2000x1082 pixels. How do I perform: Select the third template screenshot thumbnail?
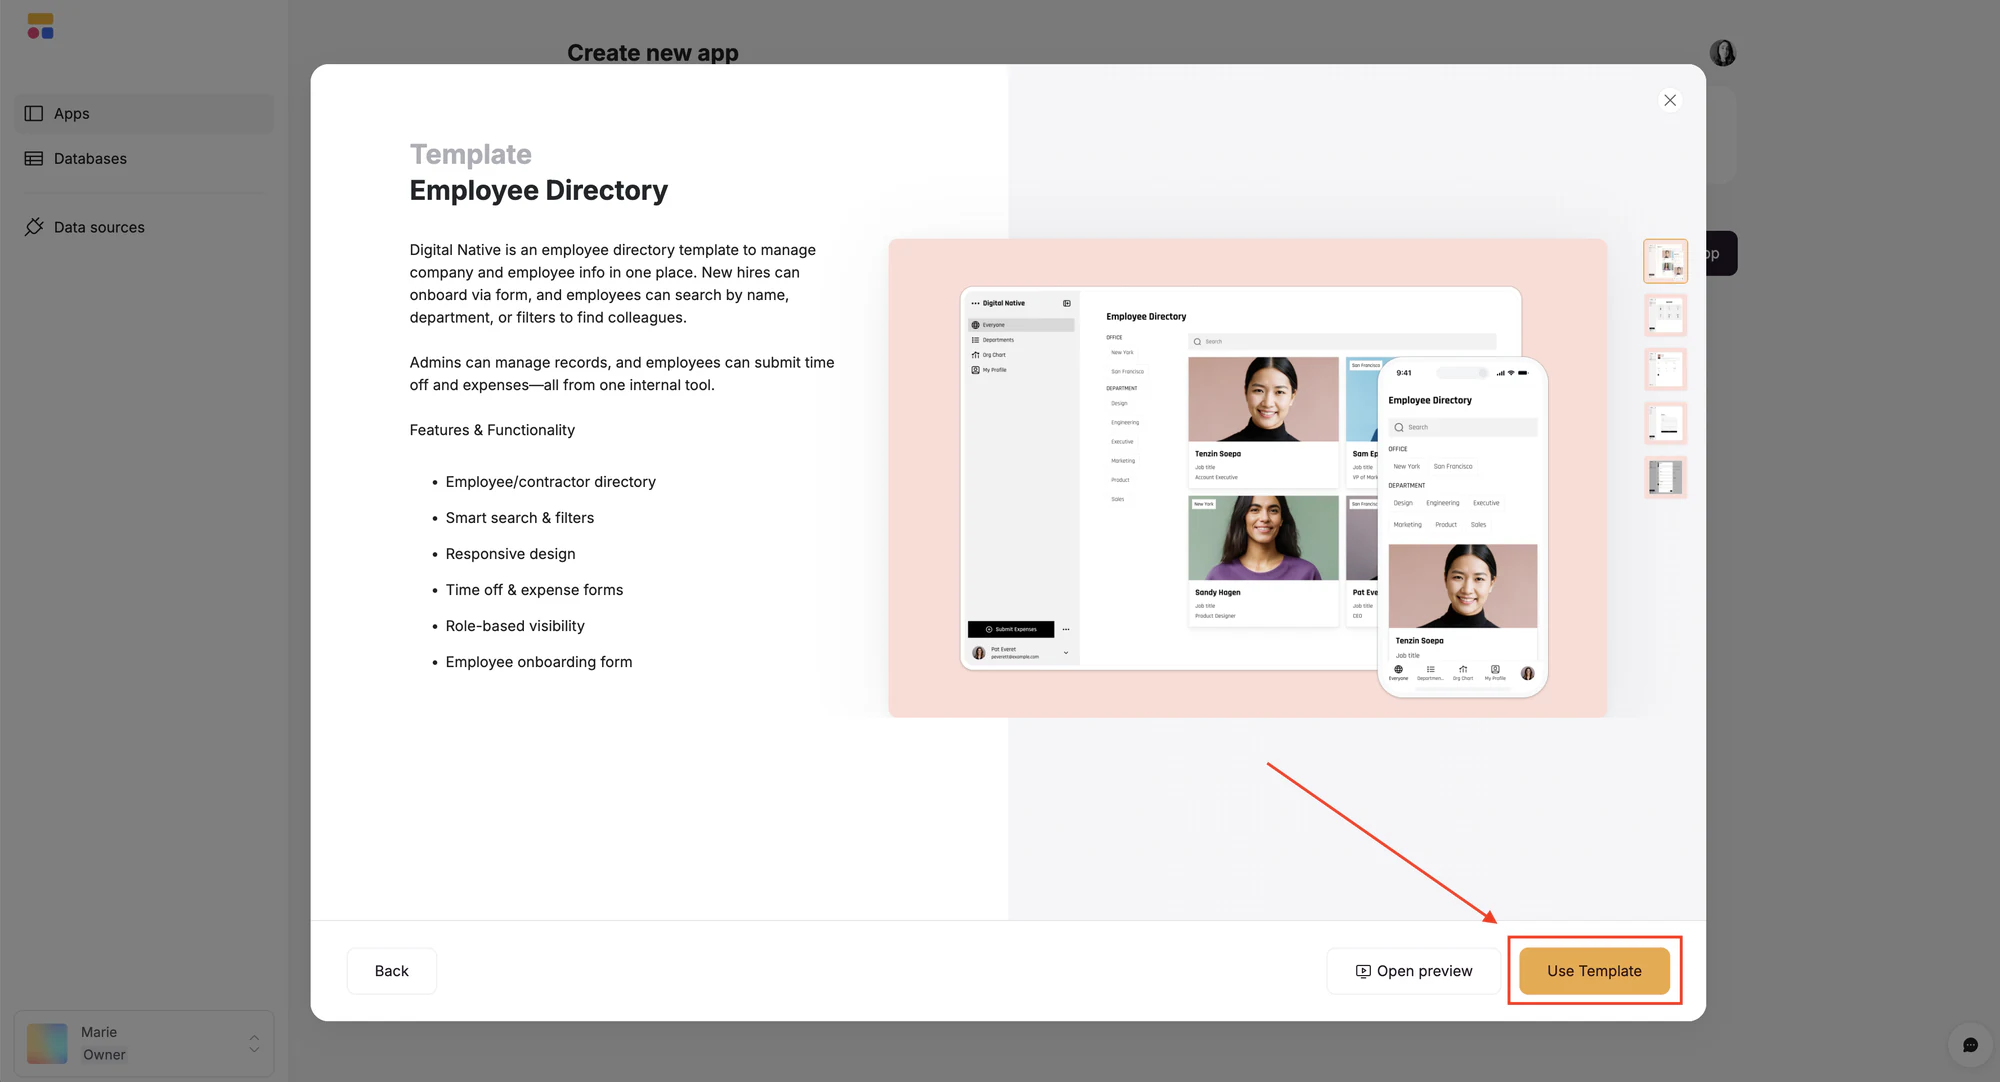coord(1666,369)
